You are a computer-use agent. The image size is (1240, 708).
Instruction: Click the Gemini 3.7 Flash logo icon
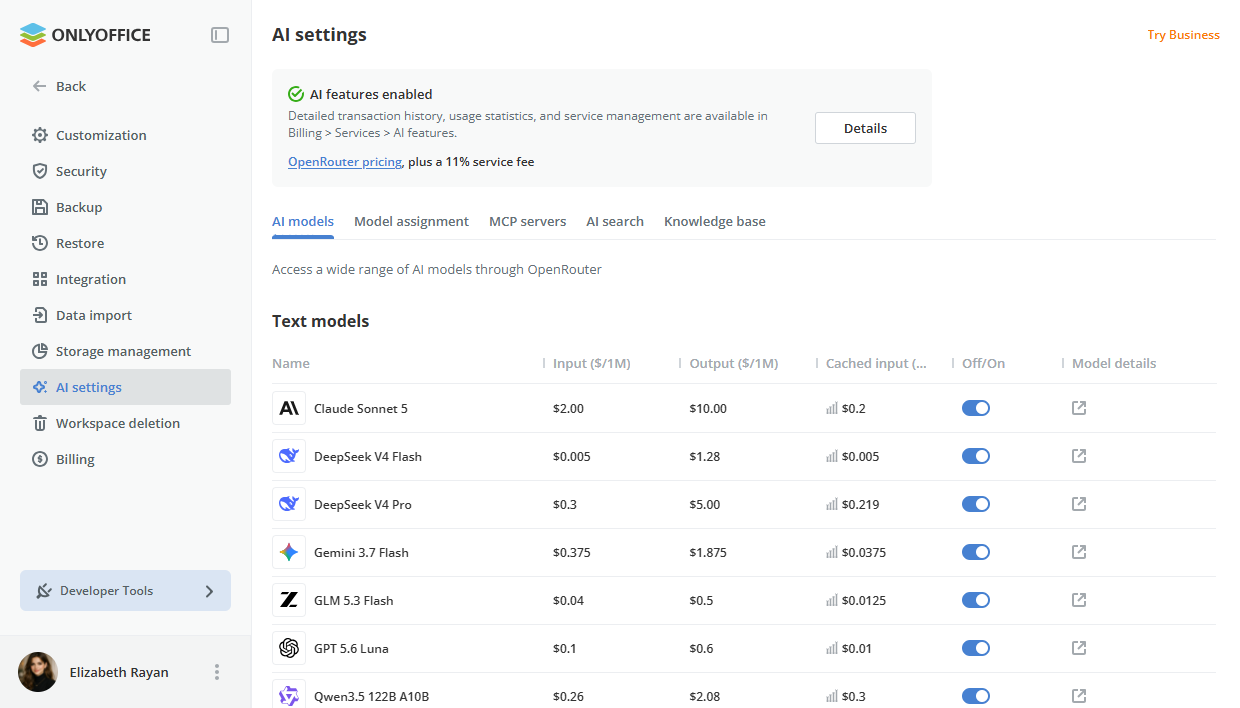click(x=289, y=552)
